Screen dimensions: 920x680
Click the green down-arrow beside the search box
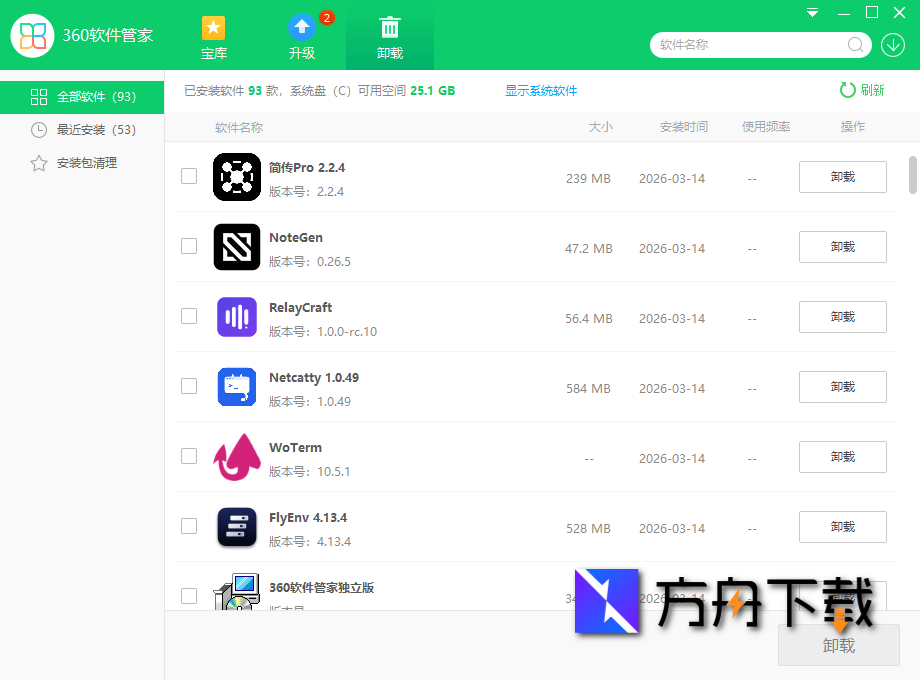click(x=895, y=45)
